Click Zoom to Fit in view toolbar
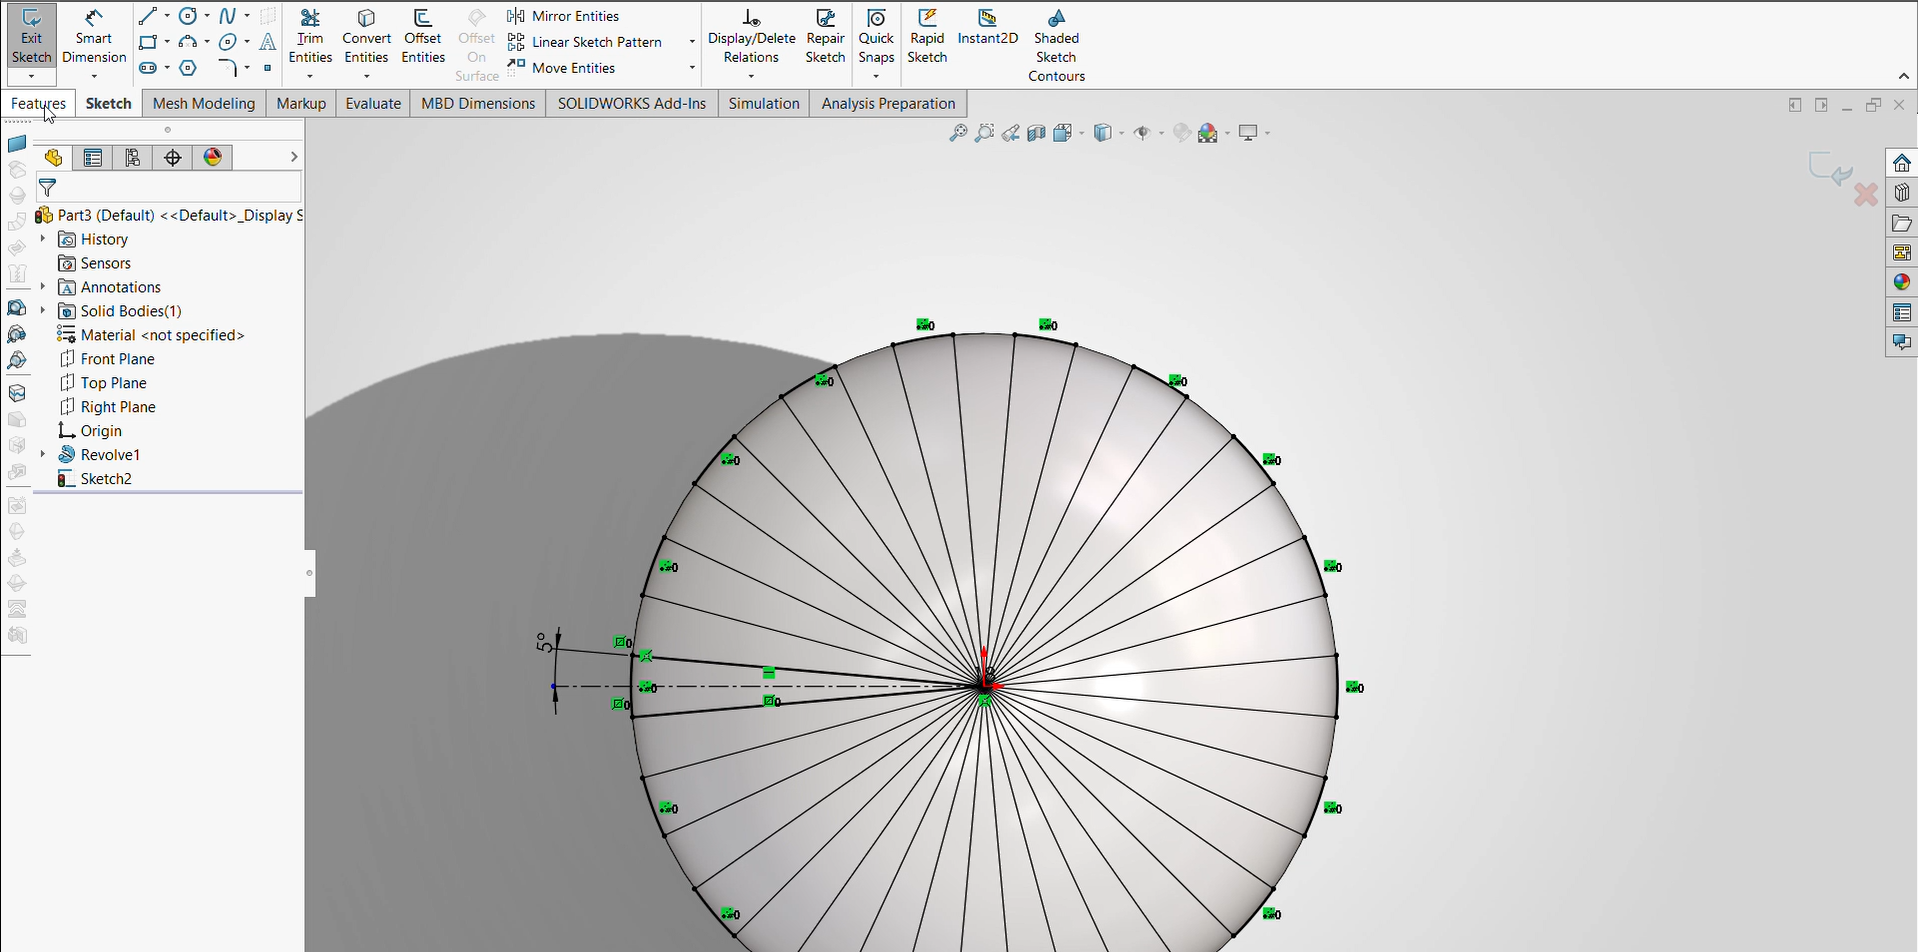1918x952 pixels. [958, 133]
